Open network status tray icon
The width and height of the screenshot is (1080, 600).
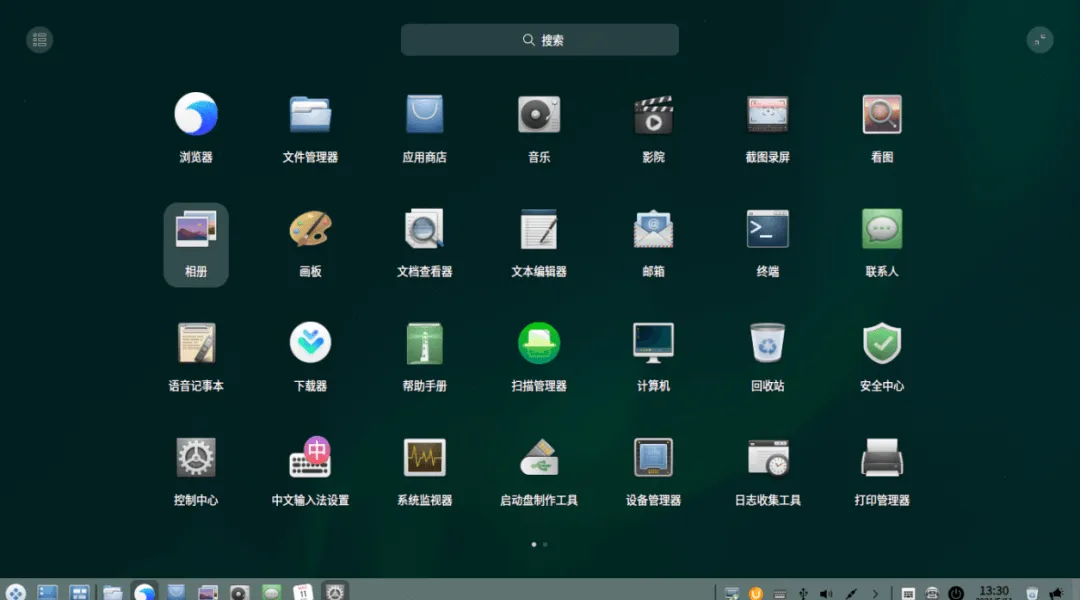coord(731,593)
